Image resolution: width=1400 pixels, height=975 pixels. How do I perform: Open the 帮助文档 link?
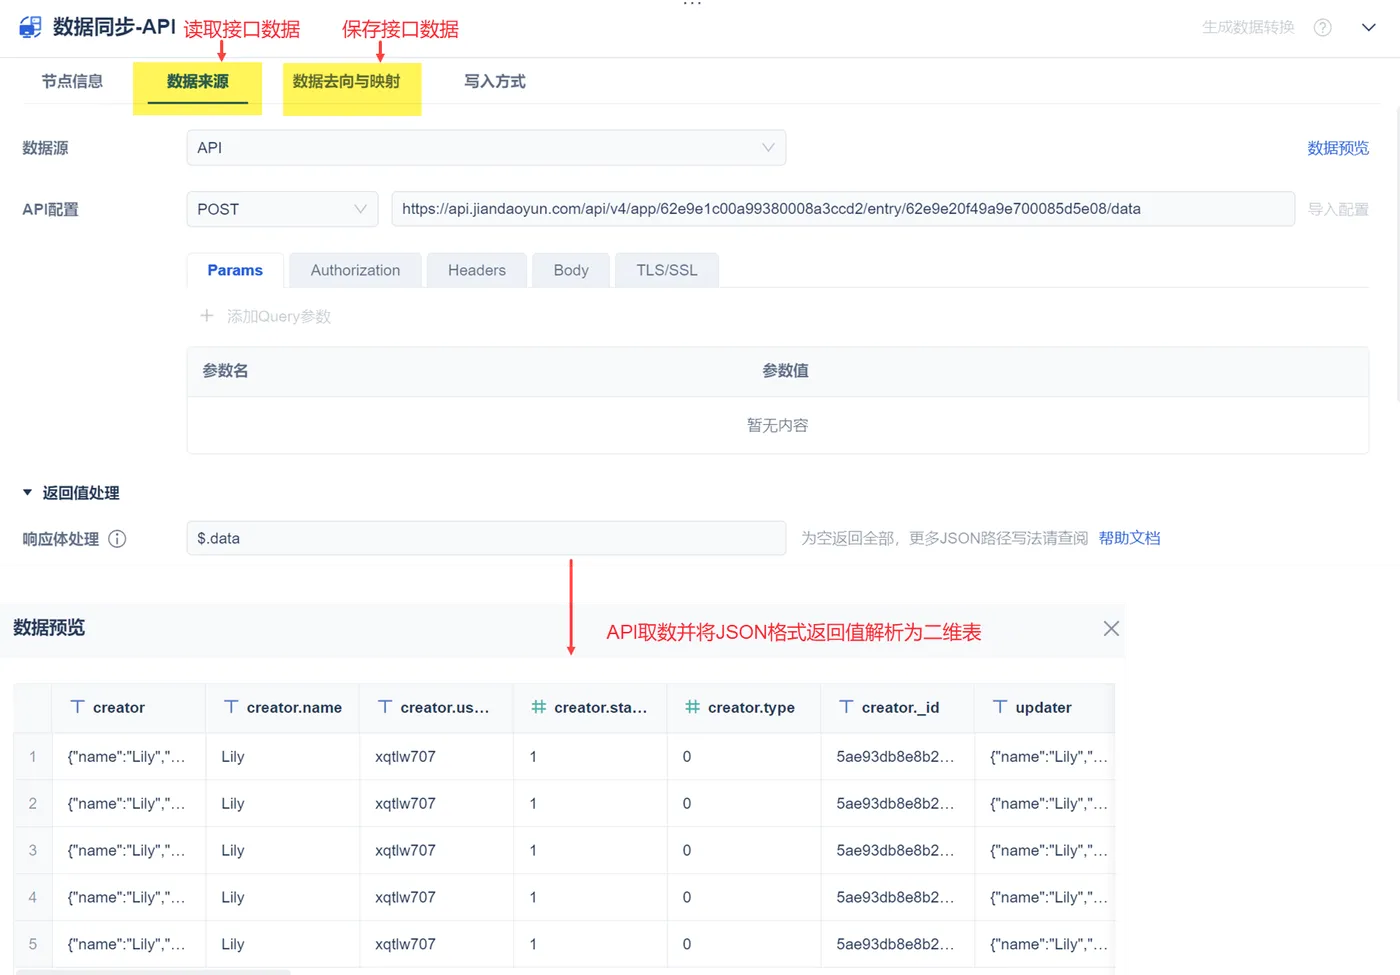[x=1130, y=538]
